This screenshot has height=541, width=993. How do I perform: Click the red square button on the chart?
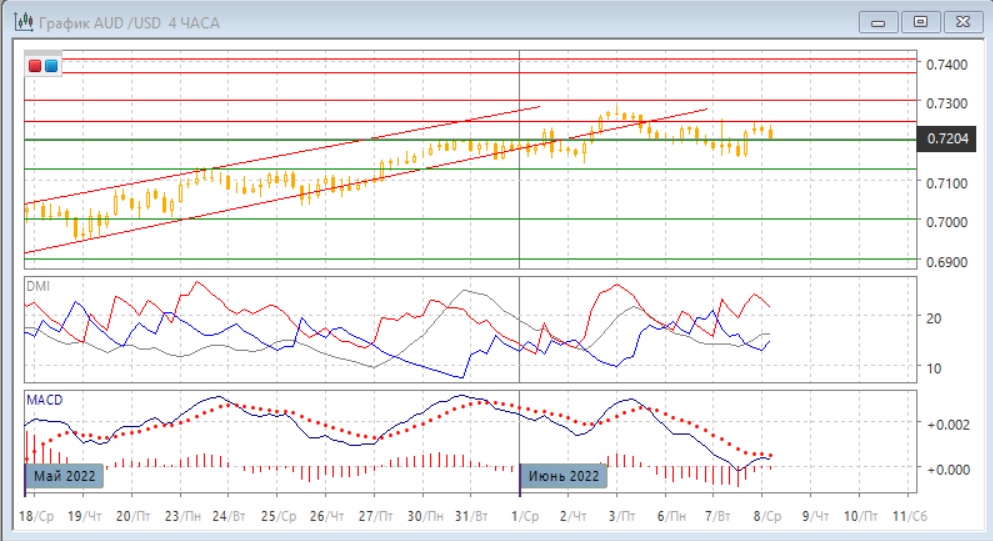[x=36, y=66]
